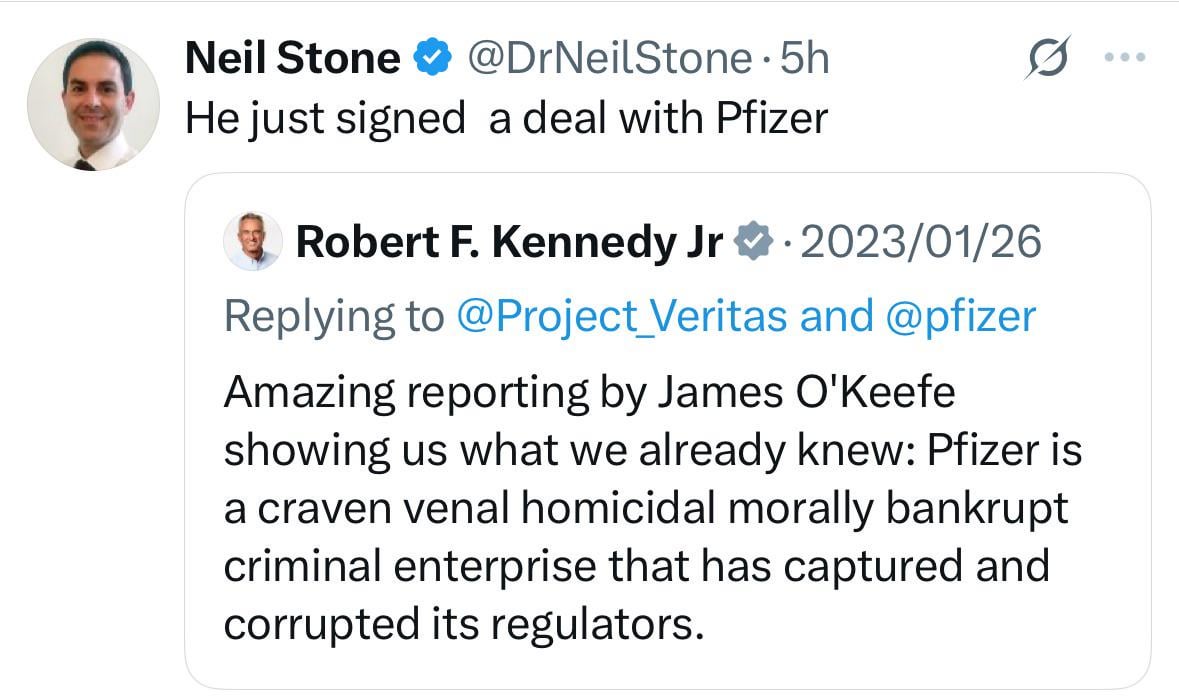Open the @pfizer mention link
This screenshot has height=699, width=1179.
(959, 316)
